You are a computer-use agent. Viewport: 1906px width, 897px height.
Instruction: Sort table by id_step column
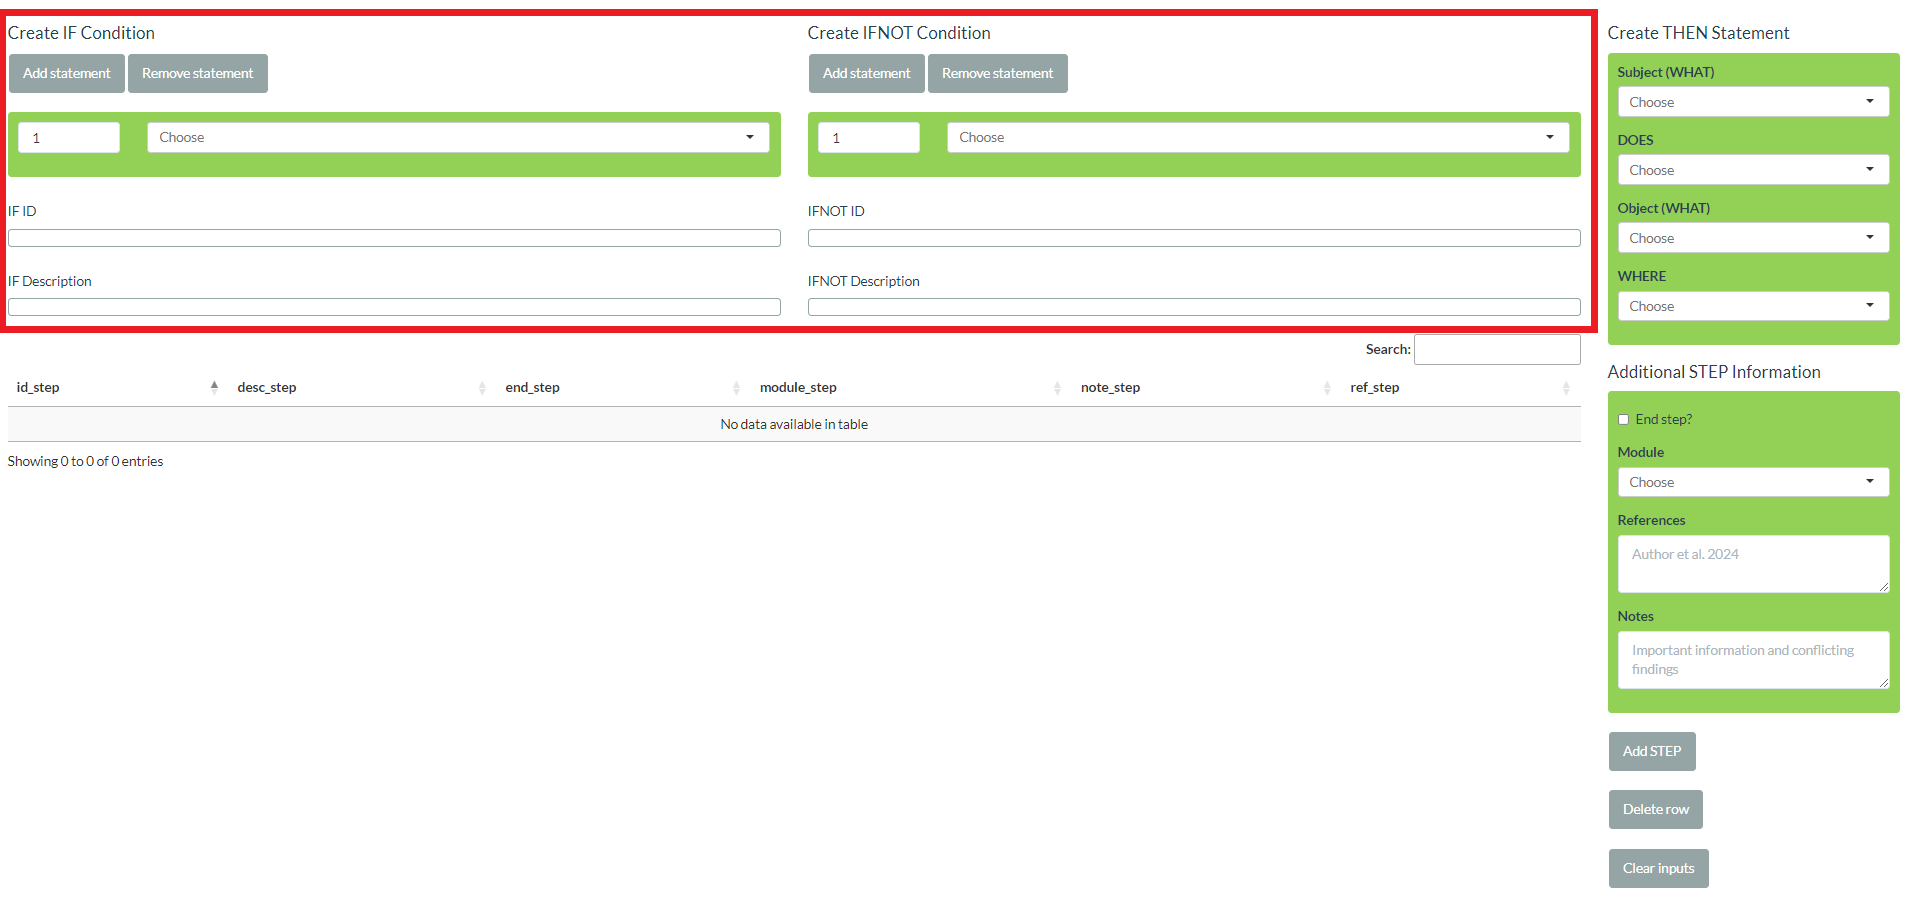click(x=38, y=388)
